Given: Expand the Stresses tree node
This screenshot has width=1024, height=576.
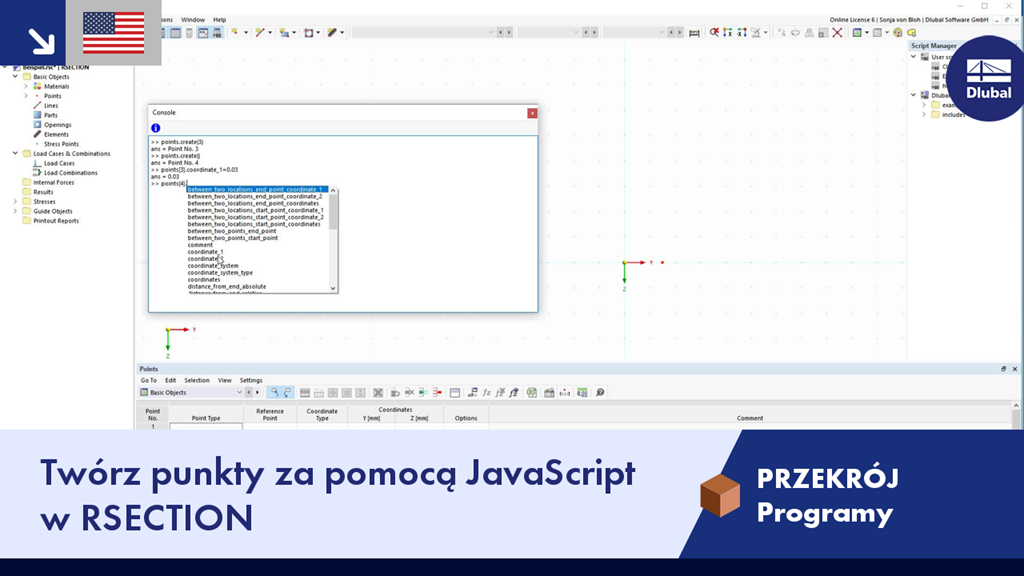Looking at the screenshot, I should (15, 202).
